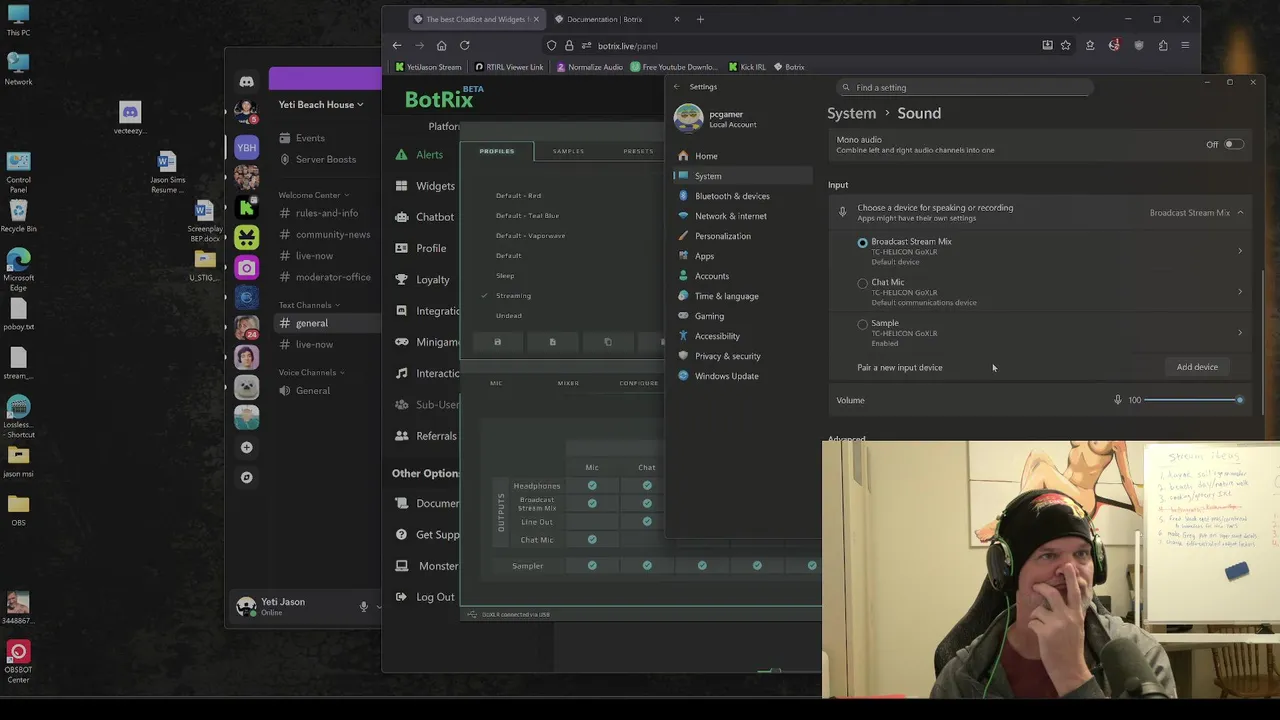Image resolution: width=1280 pixels, height=720 pixels.
Task: Open the Recycle Bin desktop icon
Action: (18, 215)
